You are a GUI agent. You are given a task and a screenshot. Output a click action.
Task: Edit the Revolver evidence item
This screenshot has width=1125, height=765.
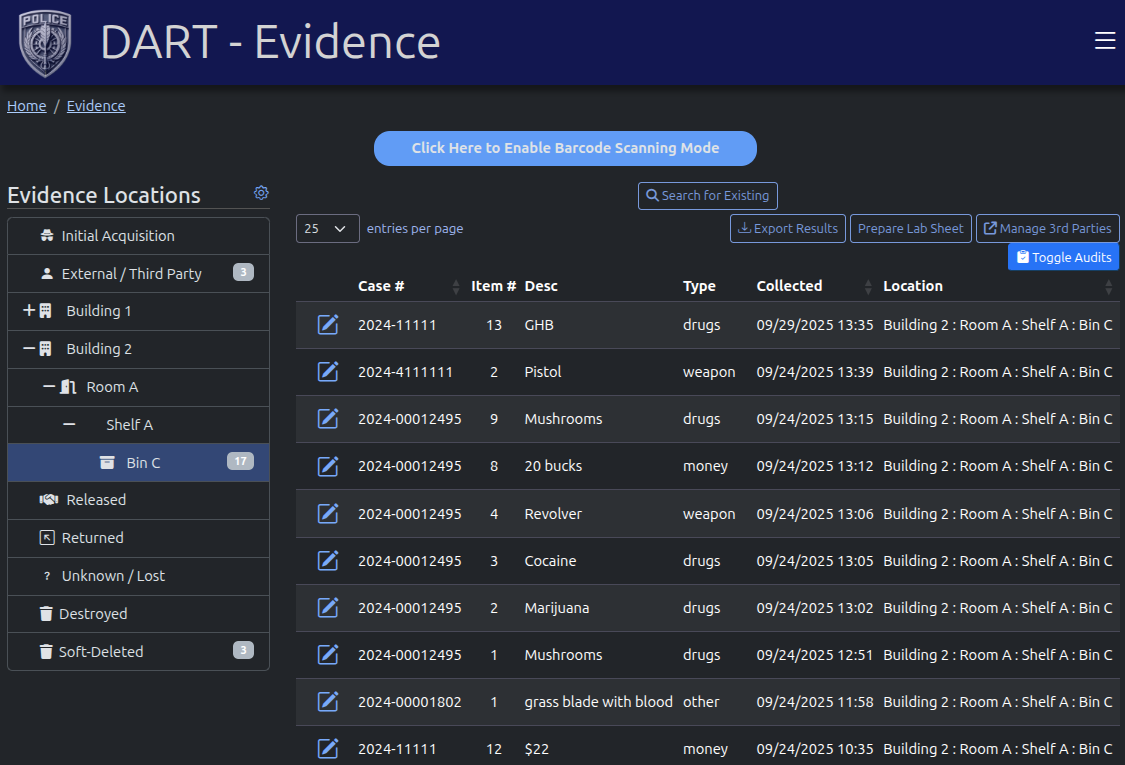pos(328,514)
